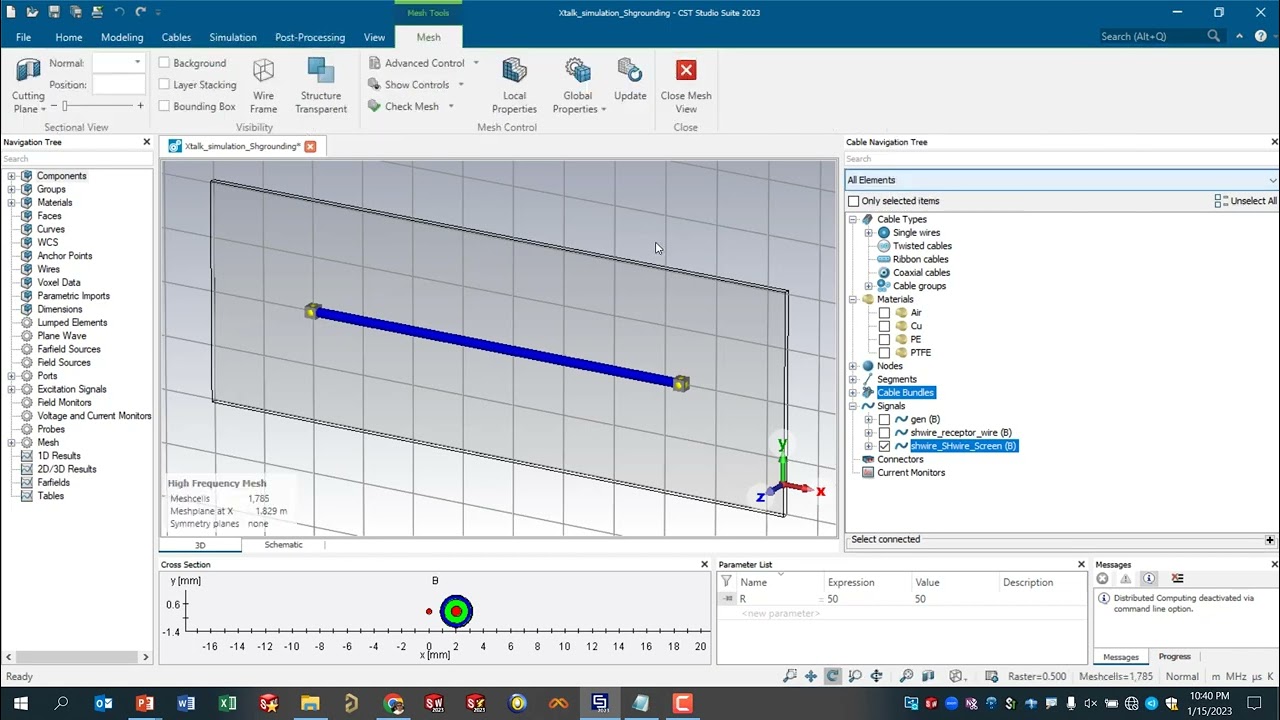Image resolution: width=1280 pixels, height=720 pixels.
Task: Click the New file icon in title bar
Action: (x=13, y=12)
